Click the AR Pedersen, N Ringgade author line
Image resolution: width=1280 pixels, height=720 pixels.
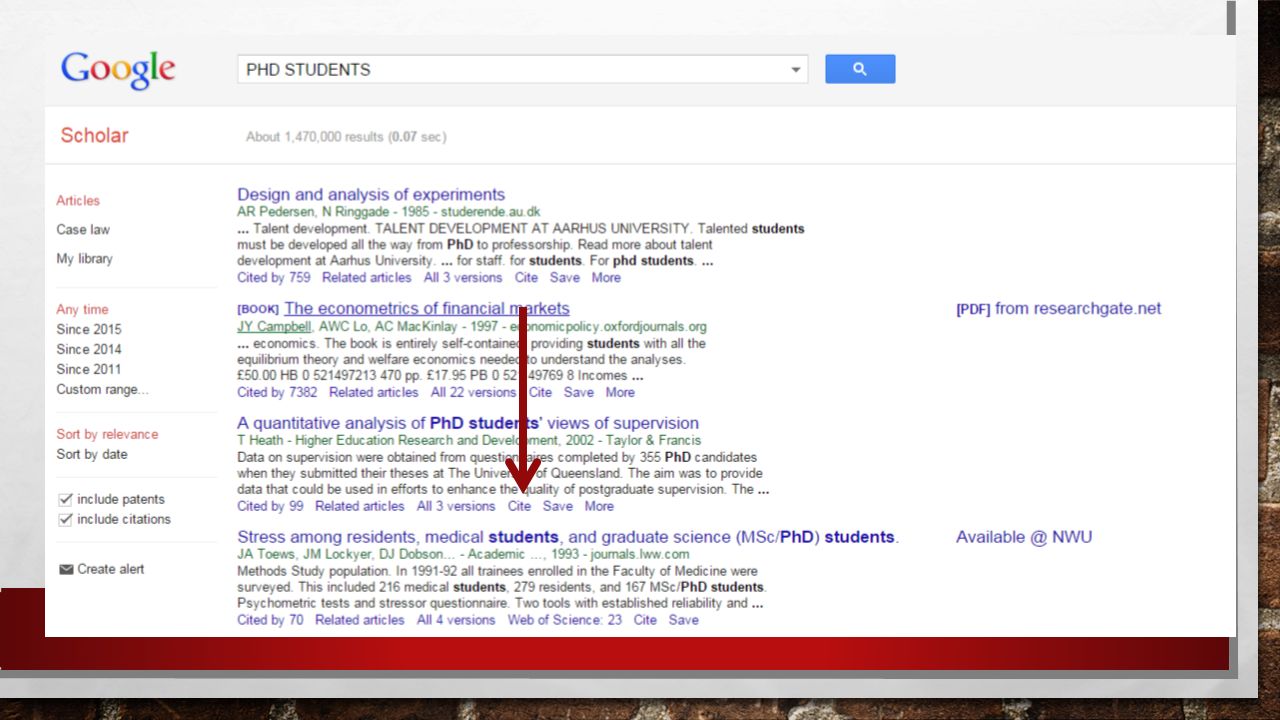point(389,212)
